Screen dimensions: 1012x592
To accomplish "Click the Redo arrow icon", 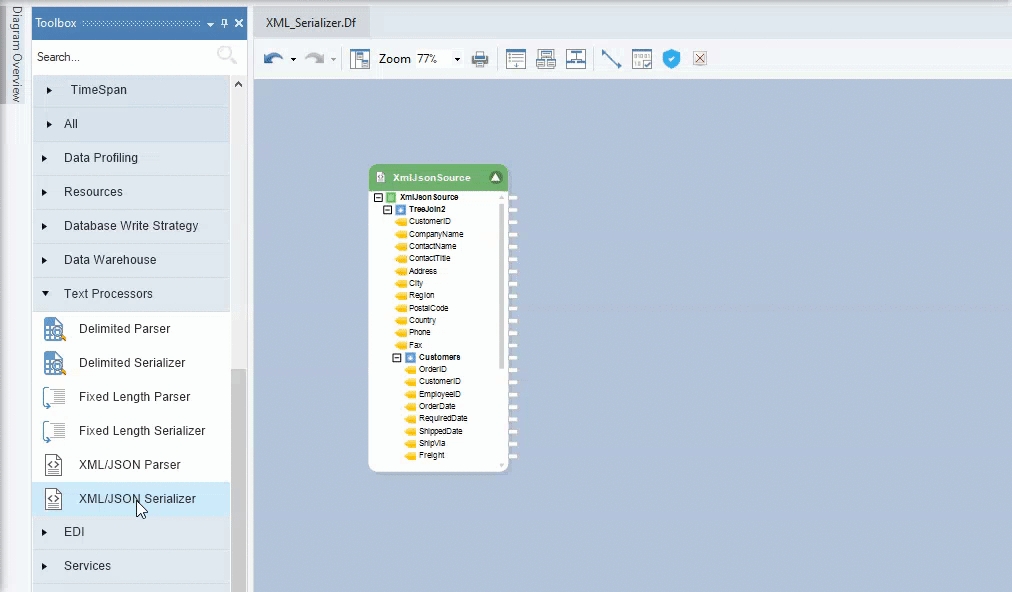I will [x=314, y=59].
